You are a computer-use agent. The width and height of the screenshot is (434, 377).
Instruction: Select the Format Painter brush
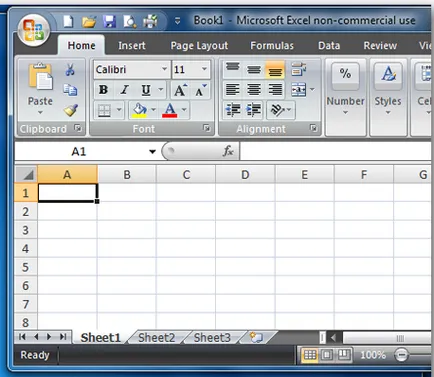71,110
